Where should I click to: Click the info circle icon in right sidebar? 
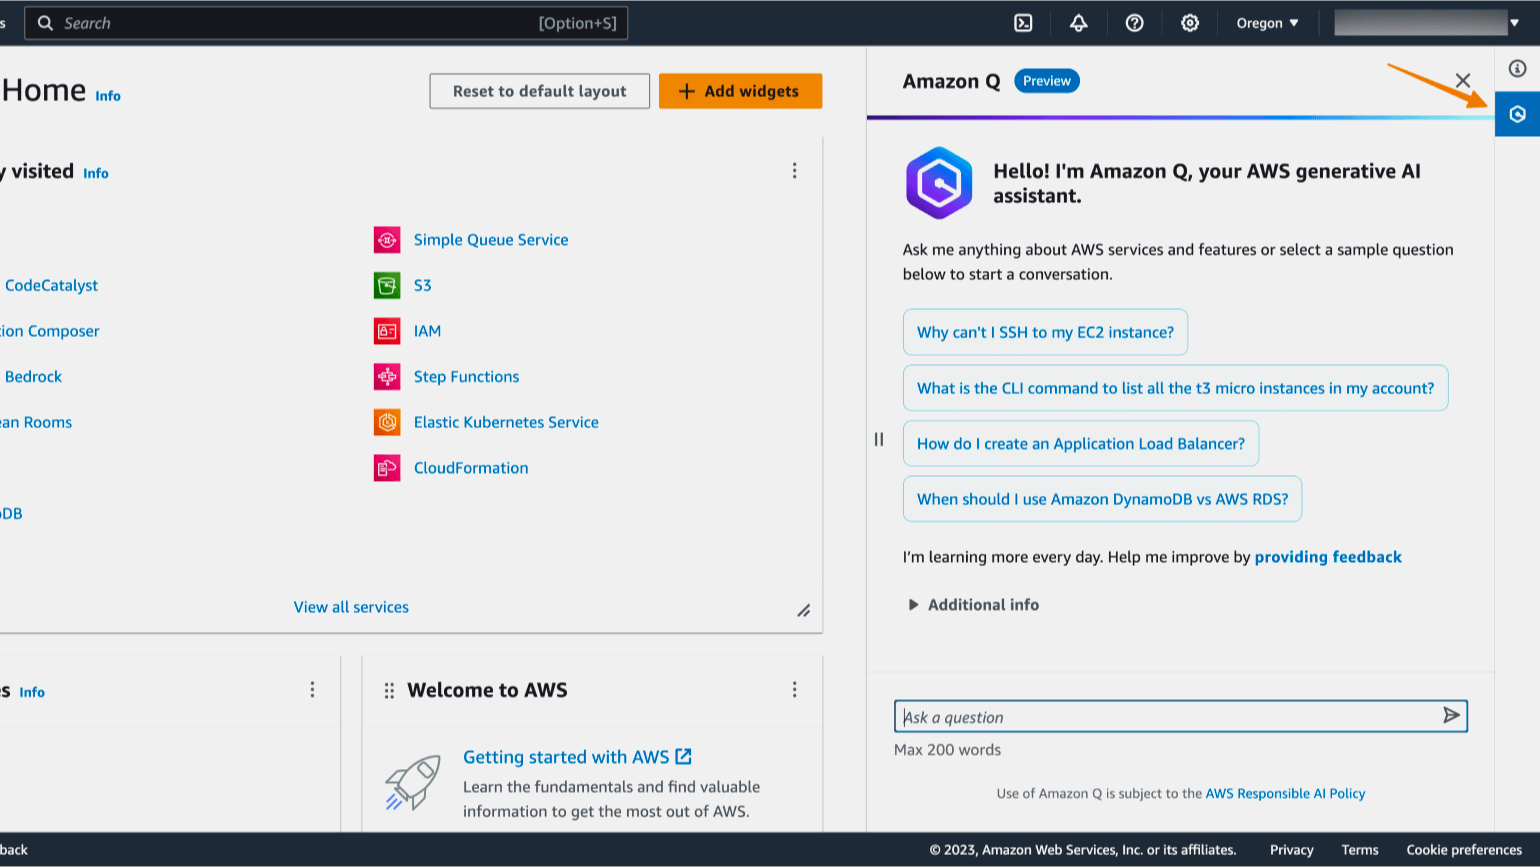pos(1517,68)
